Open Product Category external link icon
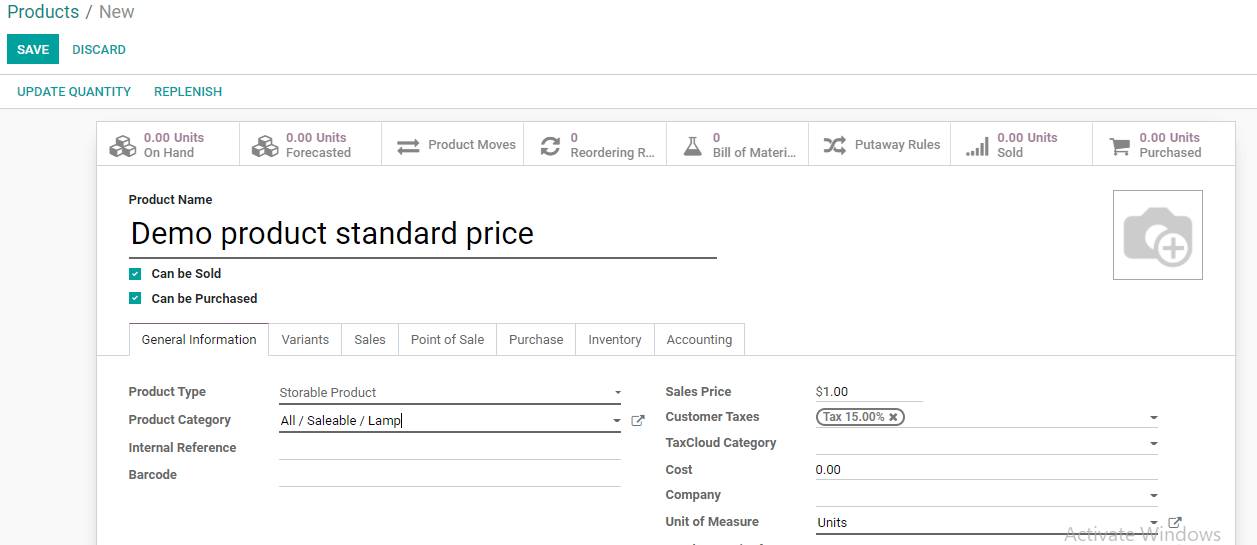Viewport: 1257px width, 545px height. [x=638, y=421]
